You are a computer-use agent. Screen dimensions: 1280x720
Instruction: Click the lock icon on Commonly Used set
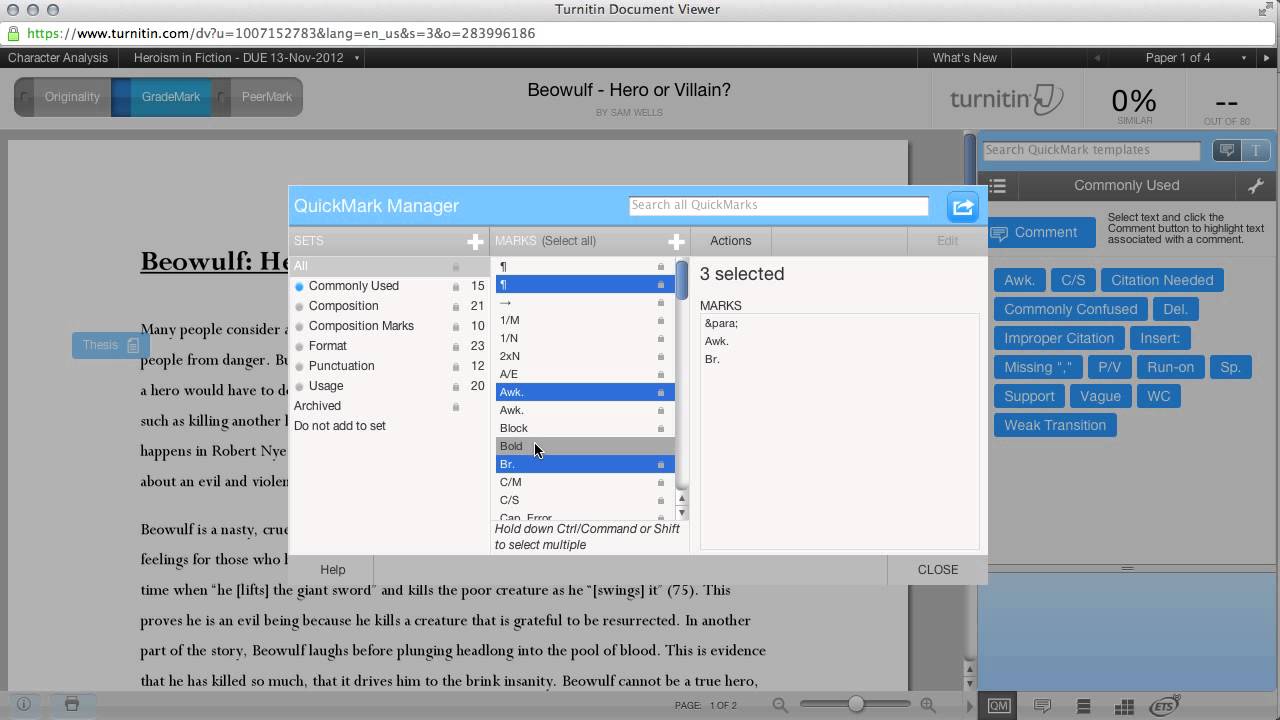pos(456,286)
